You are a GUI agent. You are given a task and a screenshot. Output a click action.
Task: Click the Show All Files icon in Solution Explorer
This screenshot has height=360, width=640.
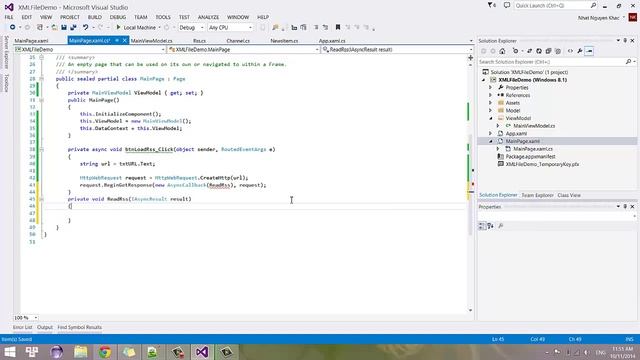pyautogui.click(x=558, y=51)
